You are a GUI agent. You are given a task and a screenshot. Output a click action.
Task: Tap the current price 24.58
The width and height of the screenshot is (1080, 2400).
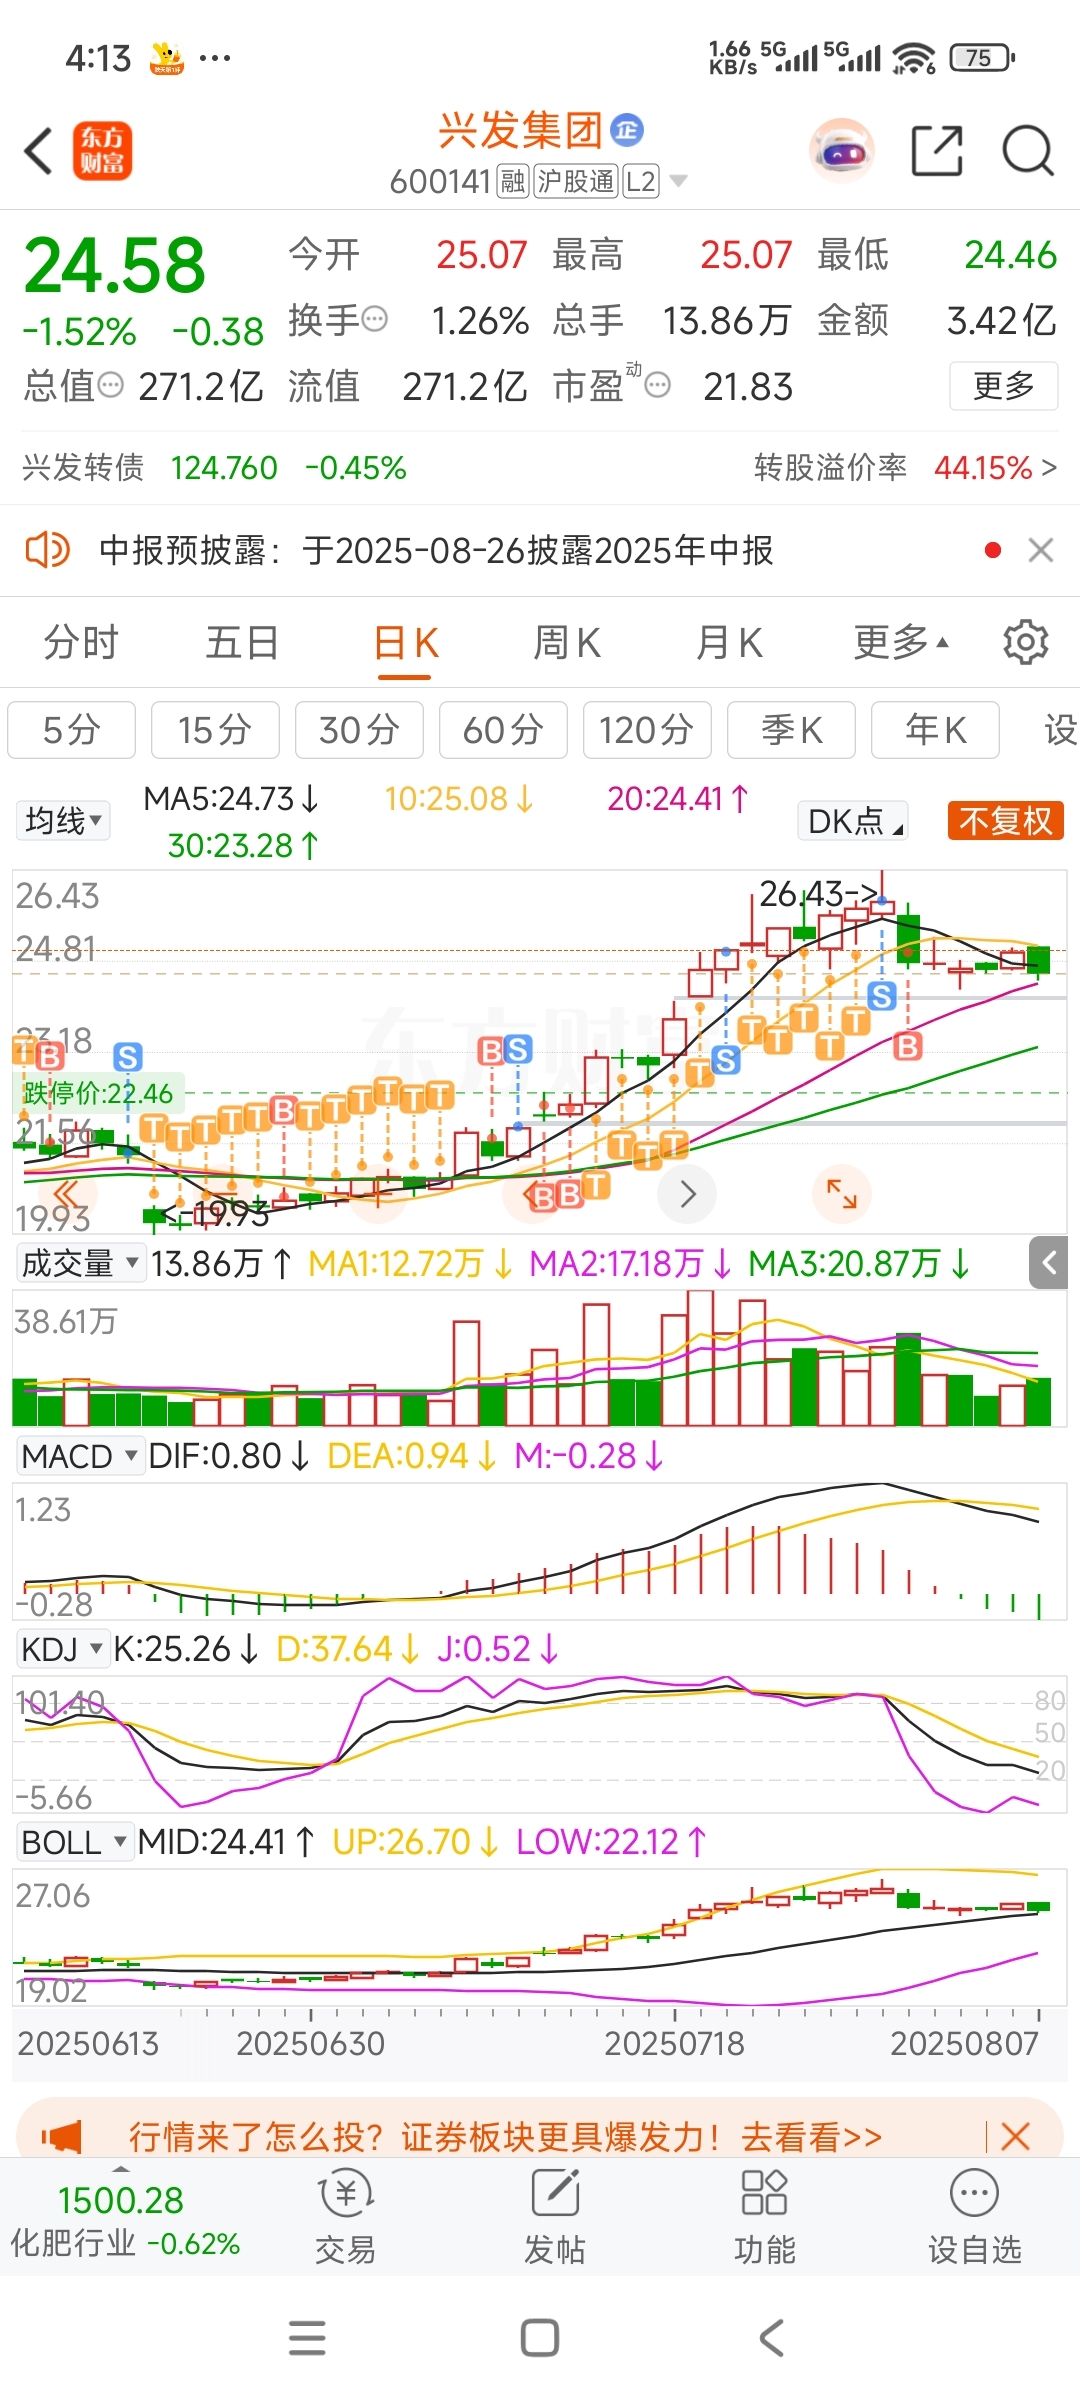click(114, 265)
